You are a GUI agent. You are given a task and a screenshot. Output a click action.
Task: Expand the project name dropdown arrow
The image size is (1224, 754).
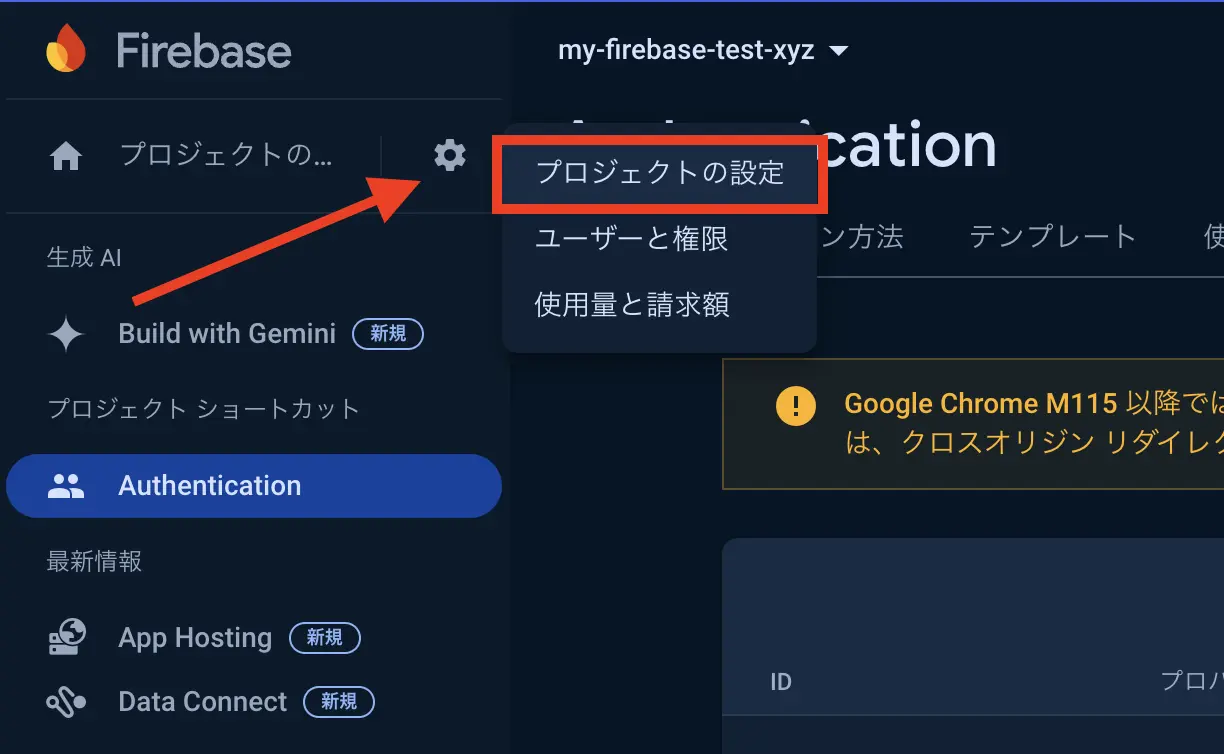coord(838,50)
